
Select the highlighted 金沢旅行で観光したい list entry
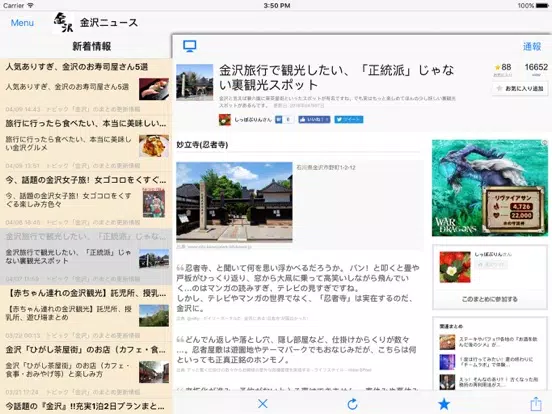point(86,256)
